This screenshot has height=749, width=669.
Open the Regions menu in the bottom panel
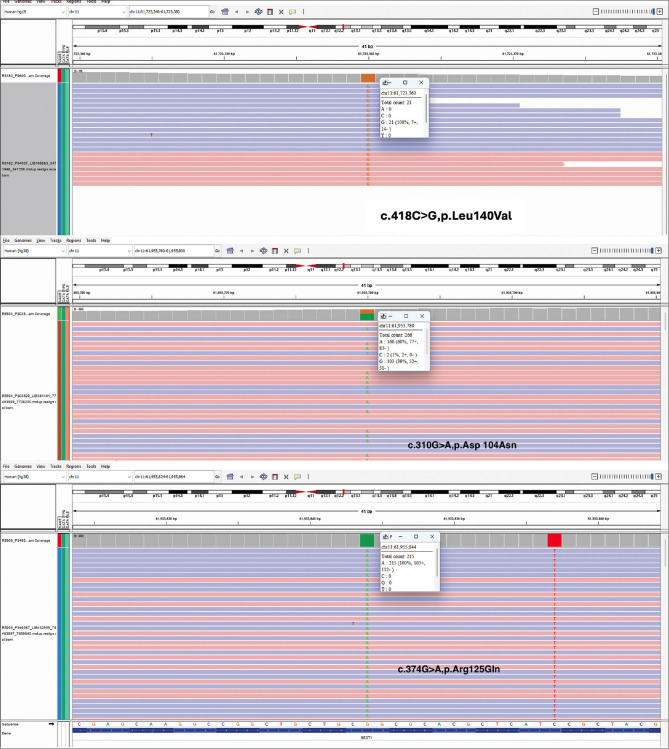point(71,466)
